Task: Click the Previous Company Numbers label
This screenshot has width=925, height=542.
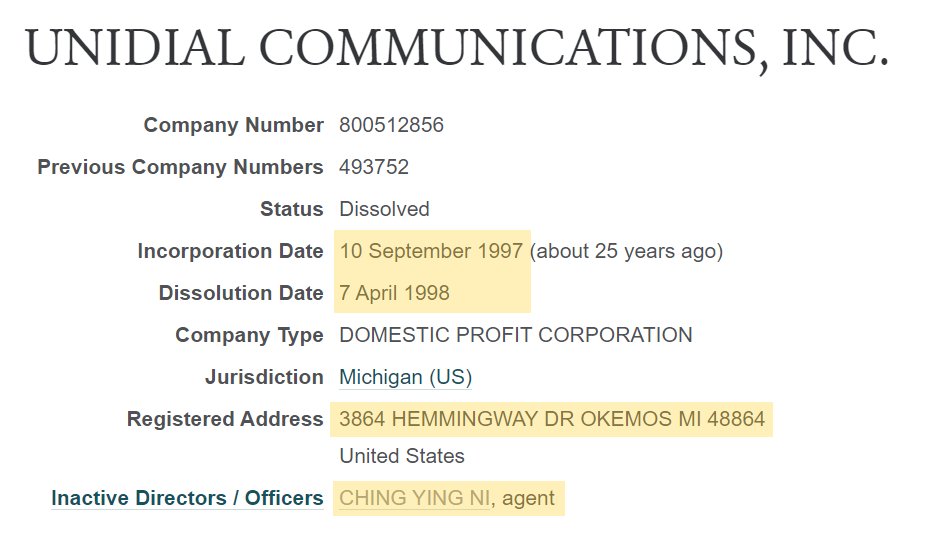Action: point(180,167)
